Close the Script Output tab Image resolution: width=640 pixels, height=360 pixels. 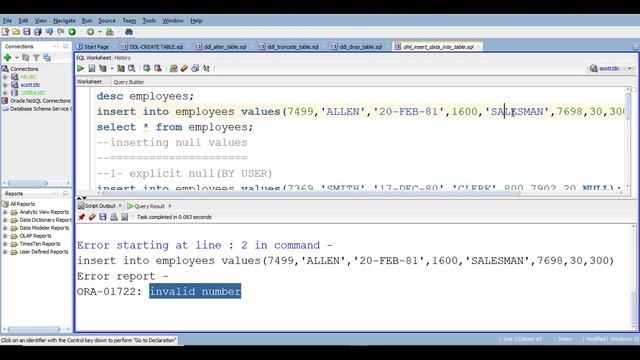120,206
